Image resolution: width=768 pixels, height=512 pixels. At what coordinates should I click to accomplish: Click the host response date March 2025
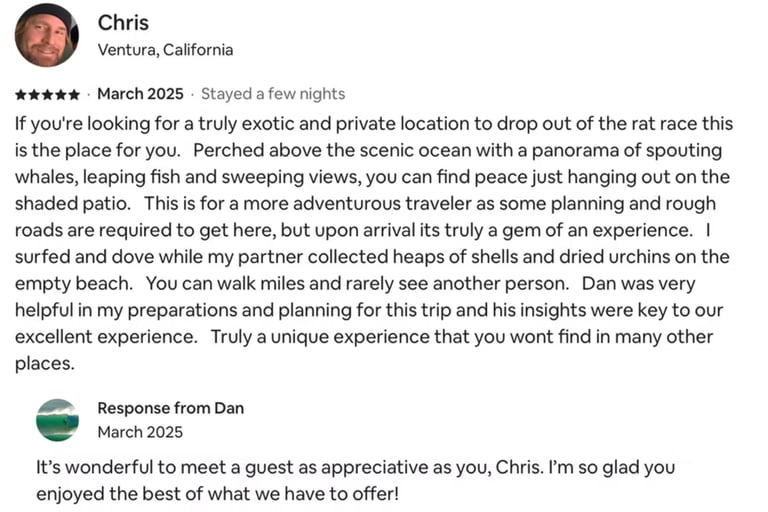[x=140, y=432]
